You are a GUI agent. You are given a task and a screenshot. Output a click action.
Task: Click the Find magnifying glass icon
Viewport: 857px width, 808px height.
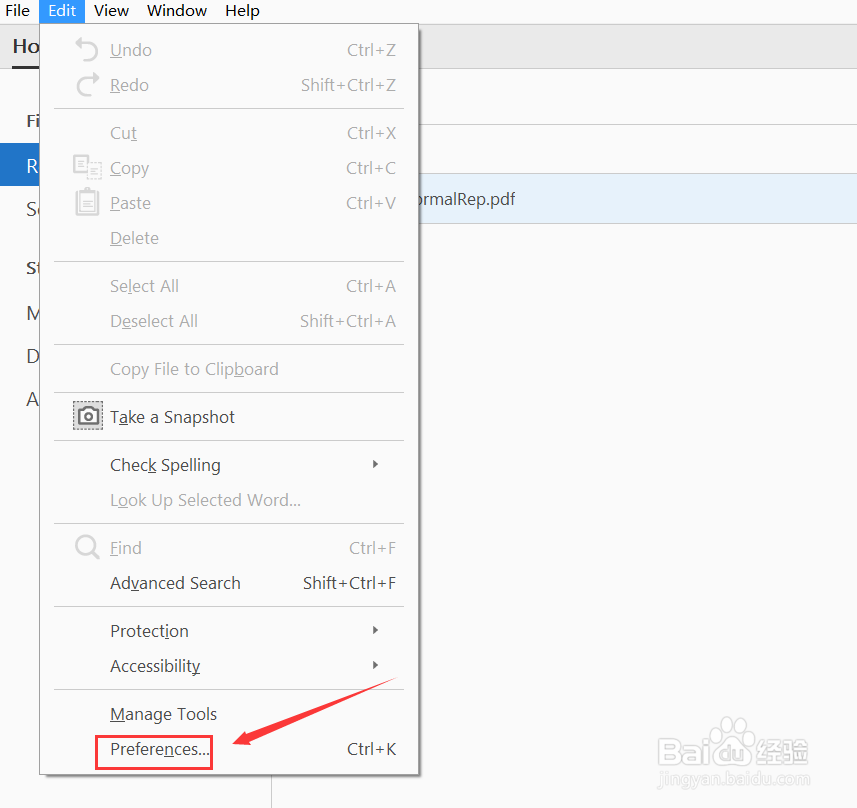tap(87, 547)
